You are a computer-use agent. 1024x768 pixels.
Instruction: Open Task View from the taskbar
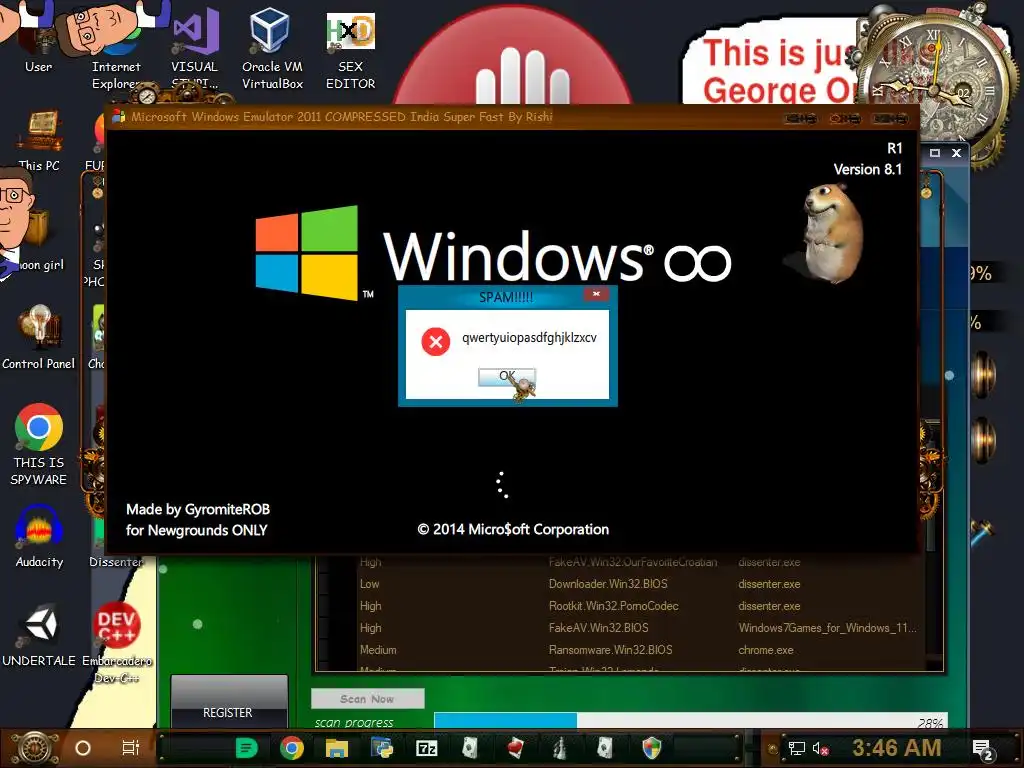[131, 748]
